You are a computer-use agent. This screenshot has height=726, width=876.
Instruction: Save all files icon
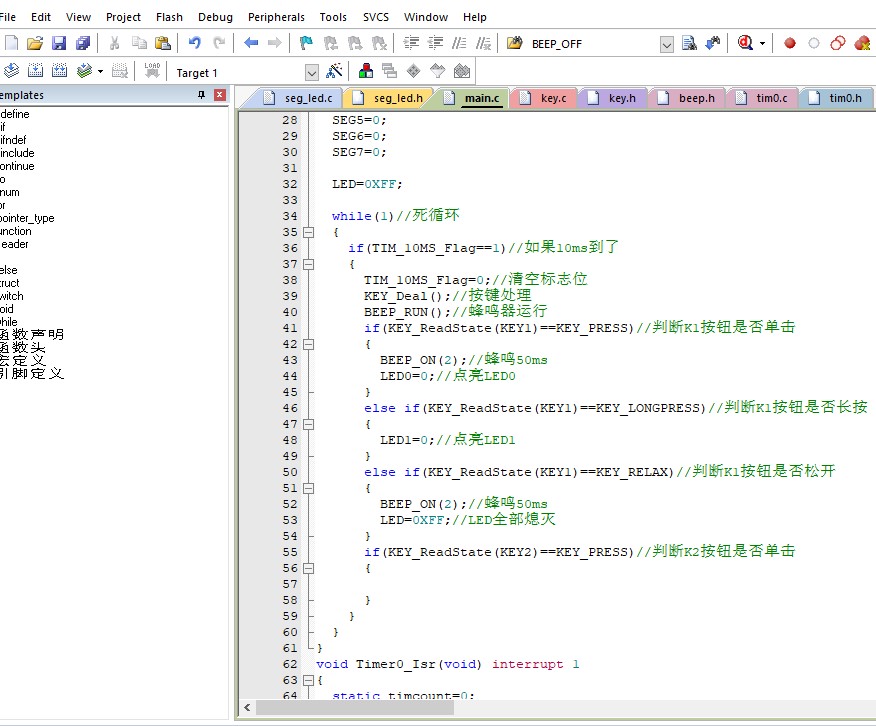(x=83, y=43)
